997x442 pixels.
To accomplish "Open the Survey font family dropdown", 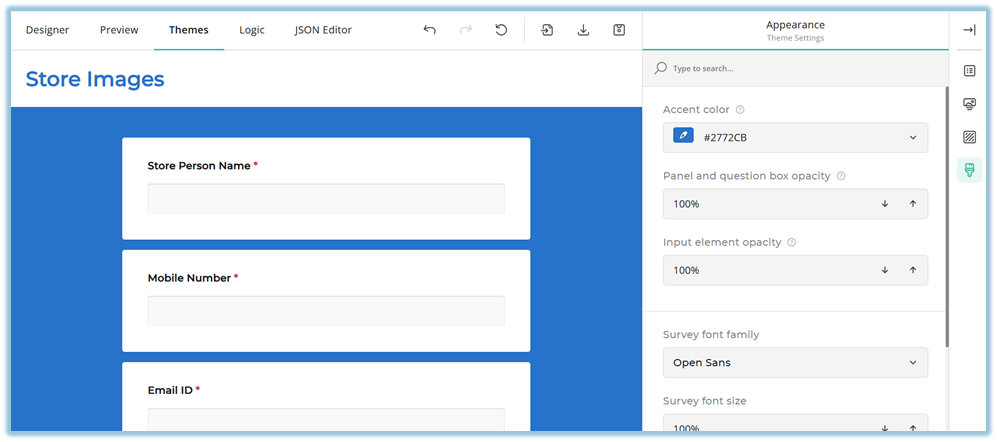I will click(795, 363).
